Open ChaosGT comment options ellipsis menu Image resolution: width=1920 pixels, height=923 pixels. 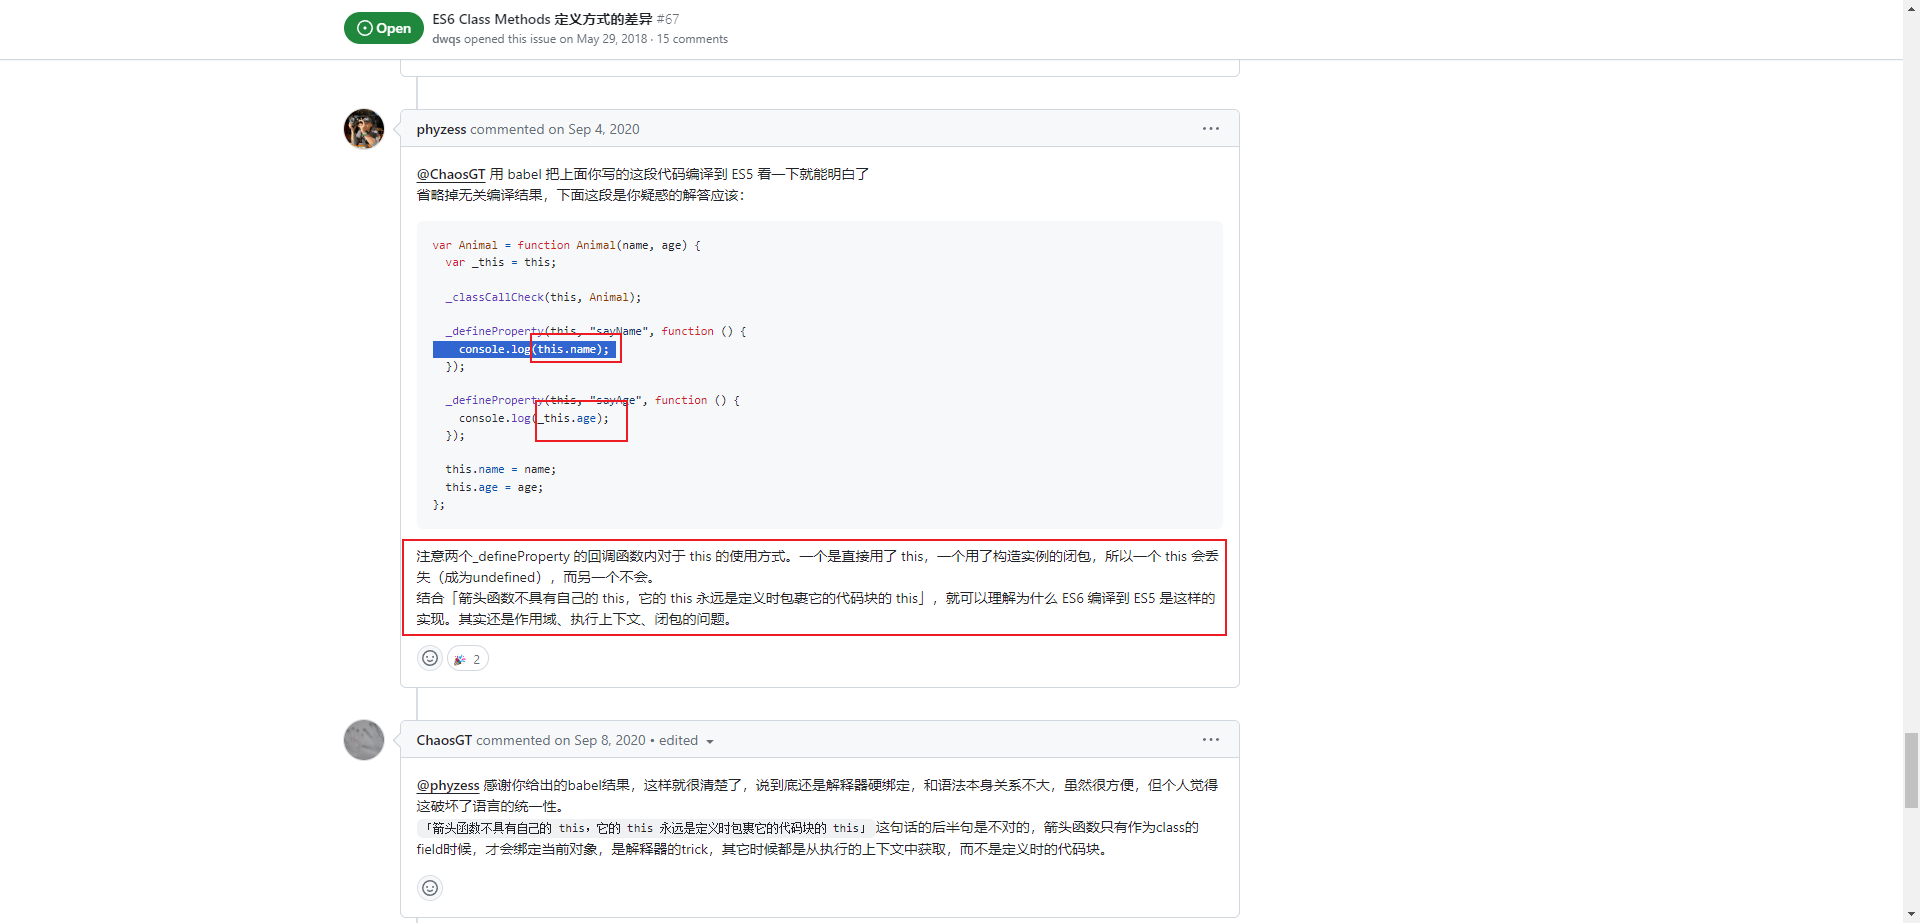(1210, 740)
